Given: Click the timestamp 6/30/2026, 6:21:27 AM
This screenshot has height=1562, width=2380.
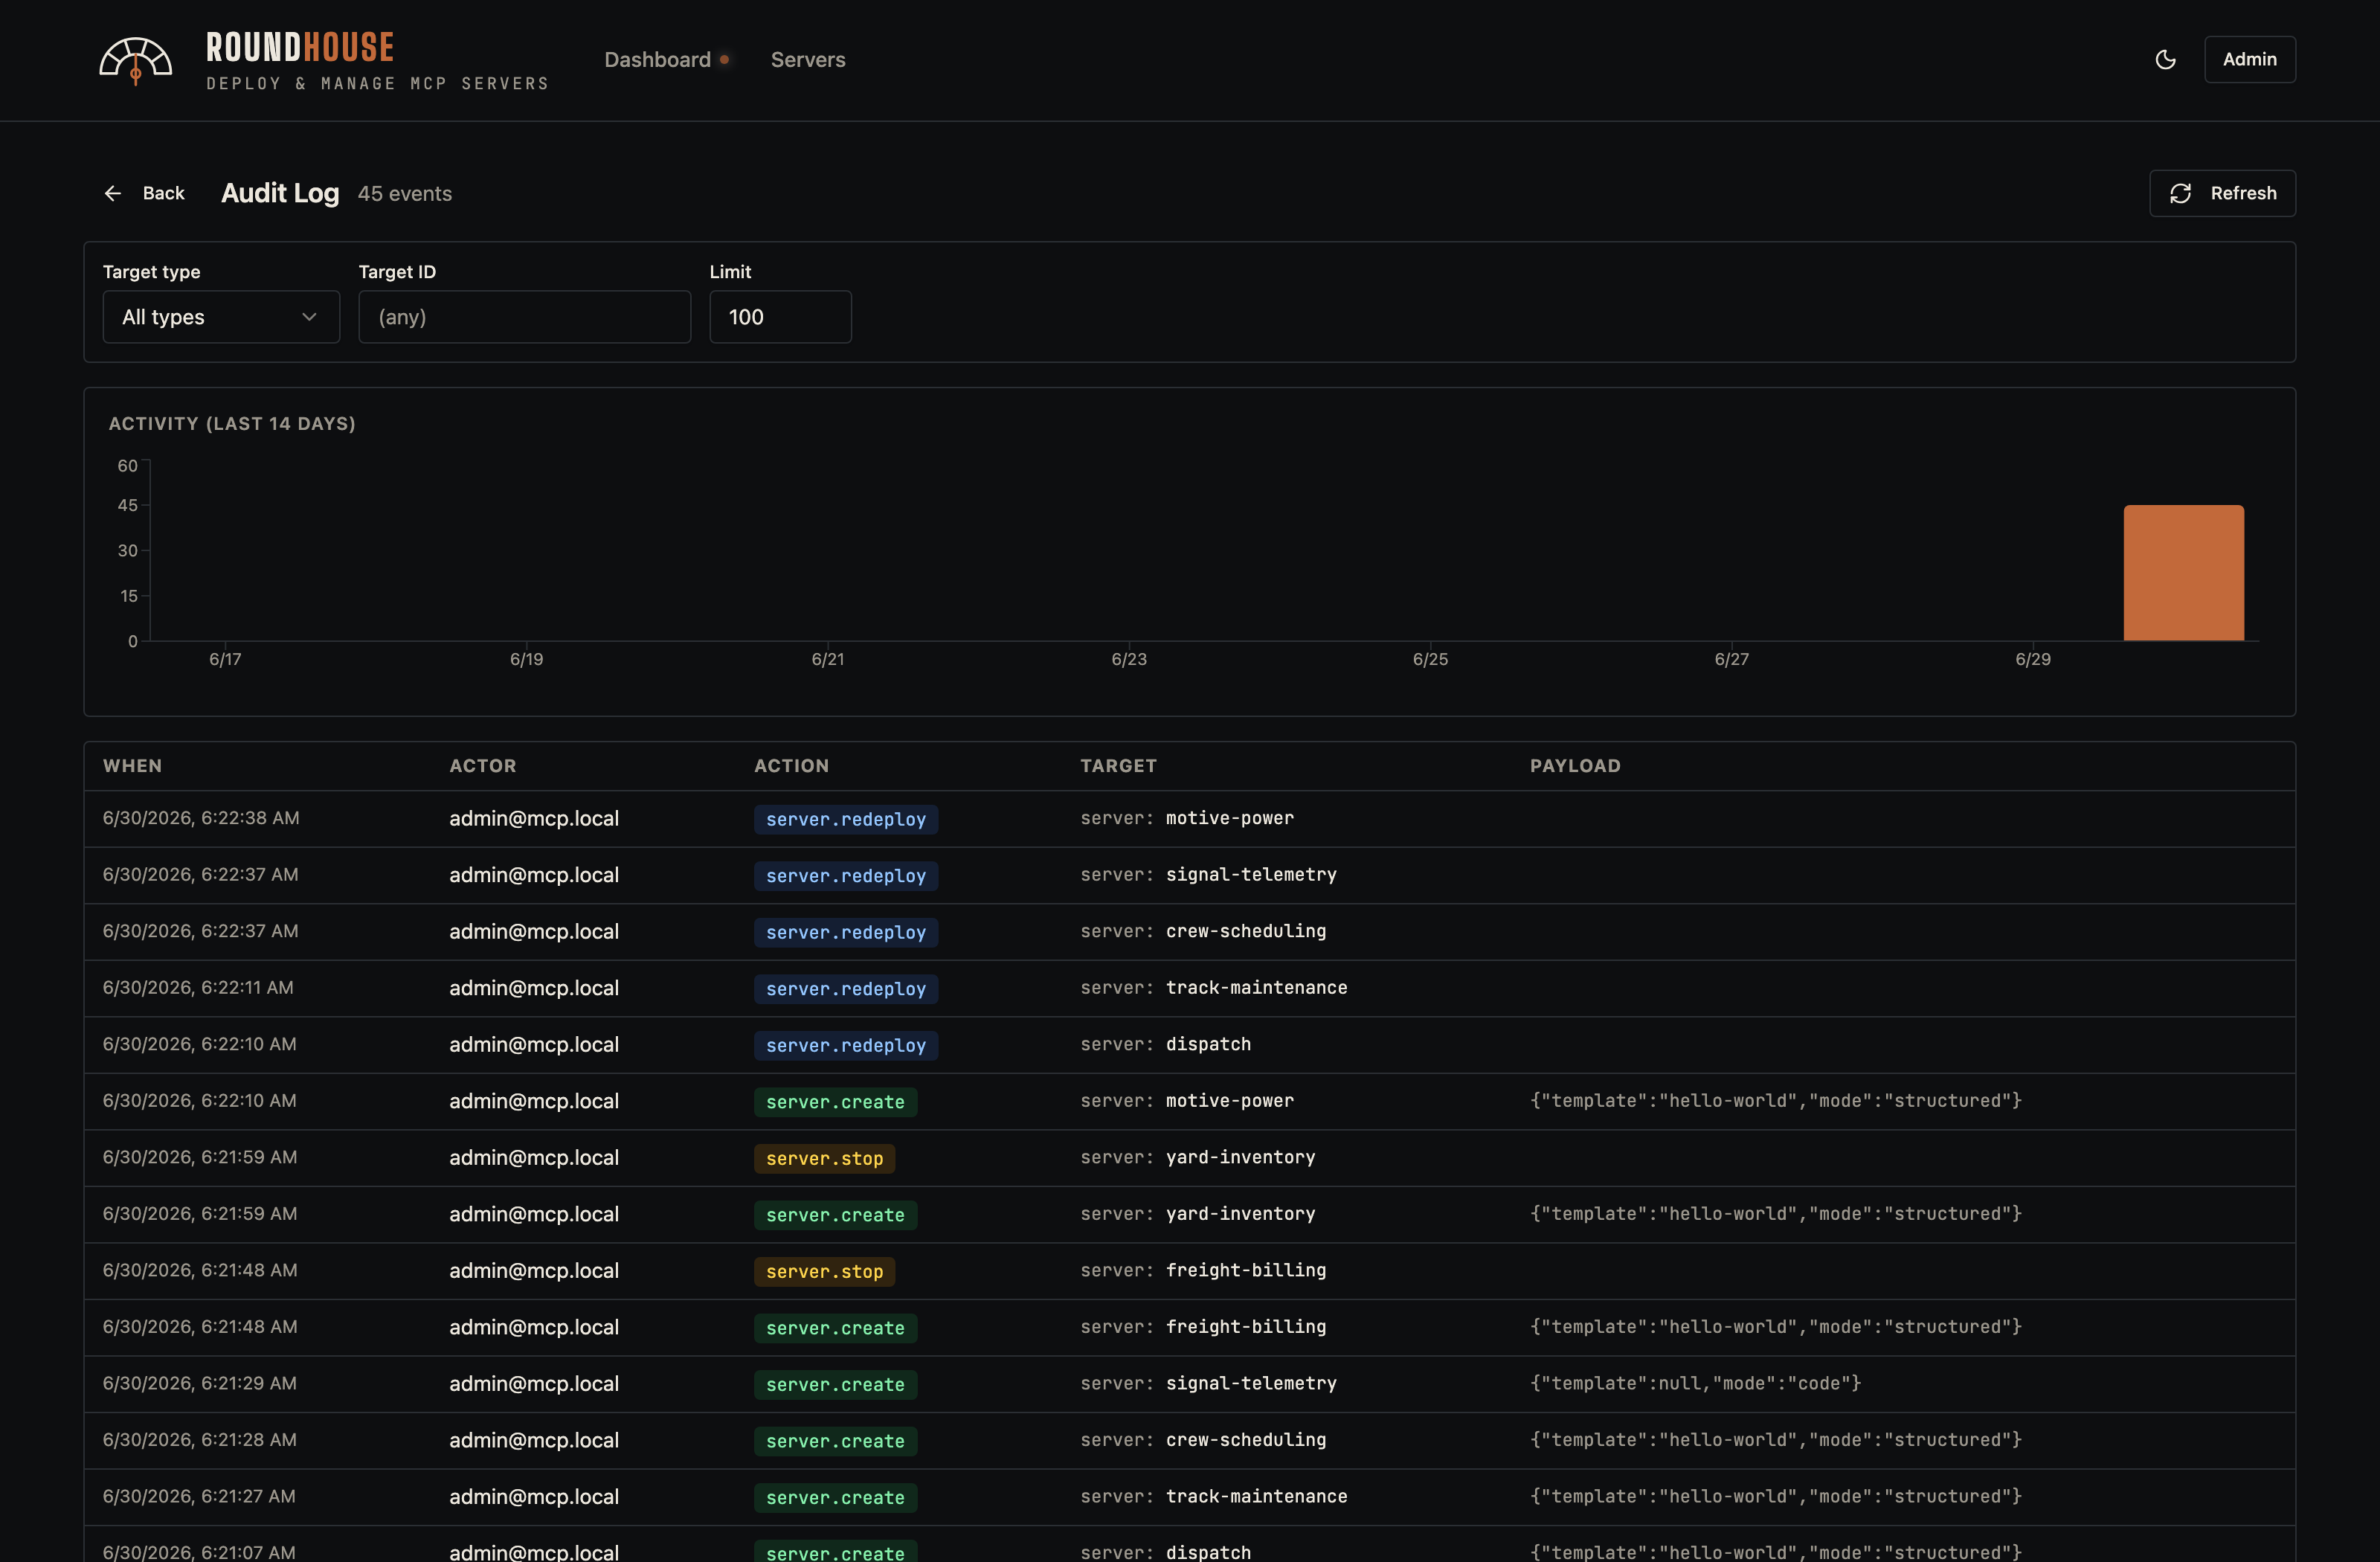Looking at the screenshot, I should tap(199, 1496).
